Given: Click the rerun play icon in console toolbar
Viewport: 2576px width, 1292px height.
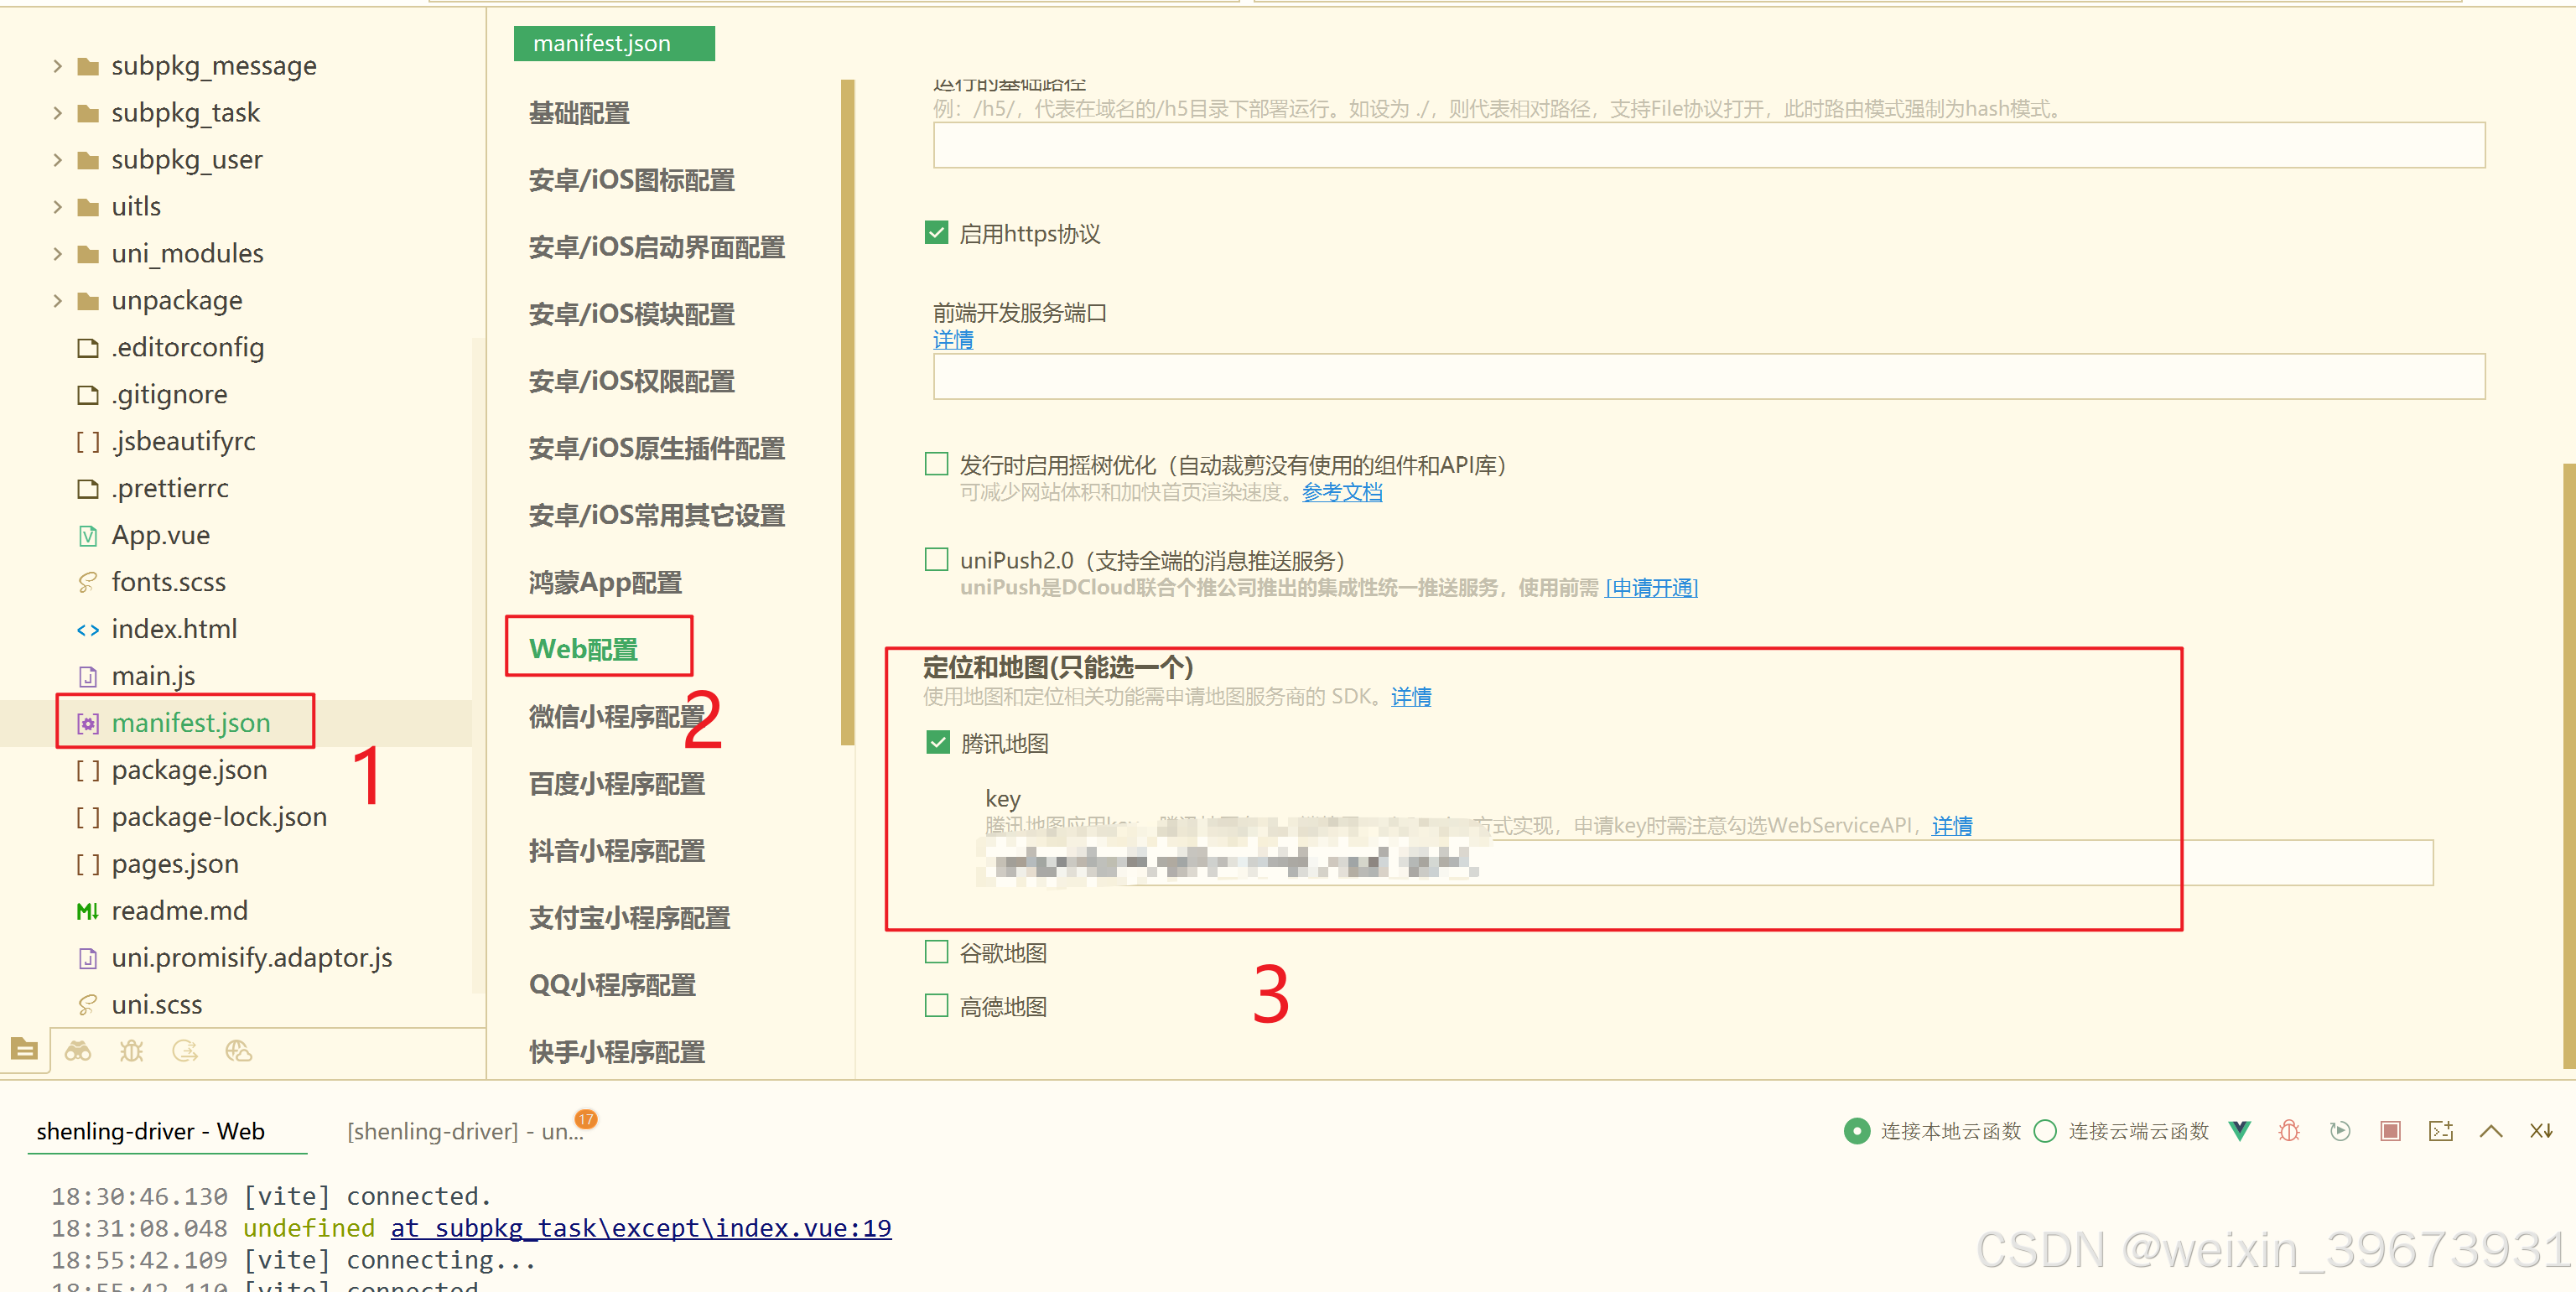Looking at the screenshot, I should pyautogui.click(x=2340, y=1131).
